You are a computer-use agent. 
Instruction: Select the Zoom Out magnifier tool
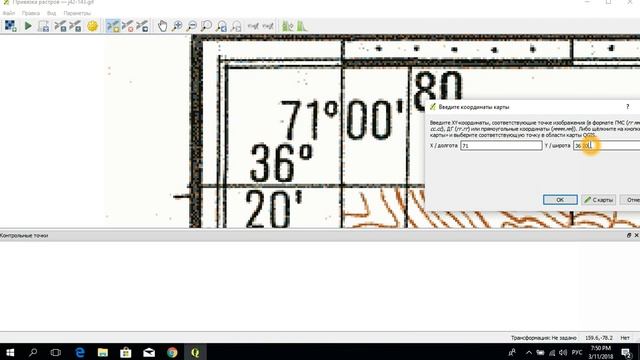pos(191,26)
